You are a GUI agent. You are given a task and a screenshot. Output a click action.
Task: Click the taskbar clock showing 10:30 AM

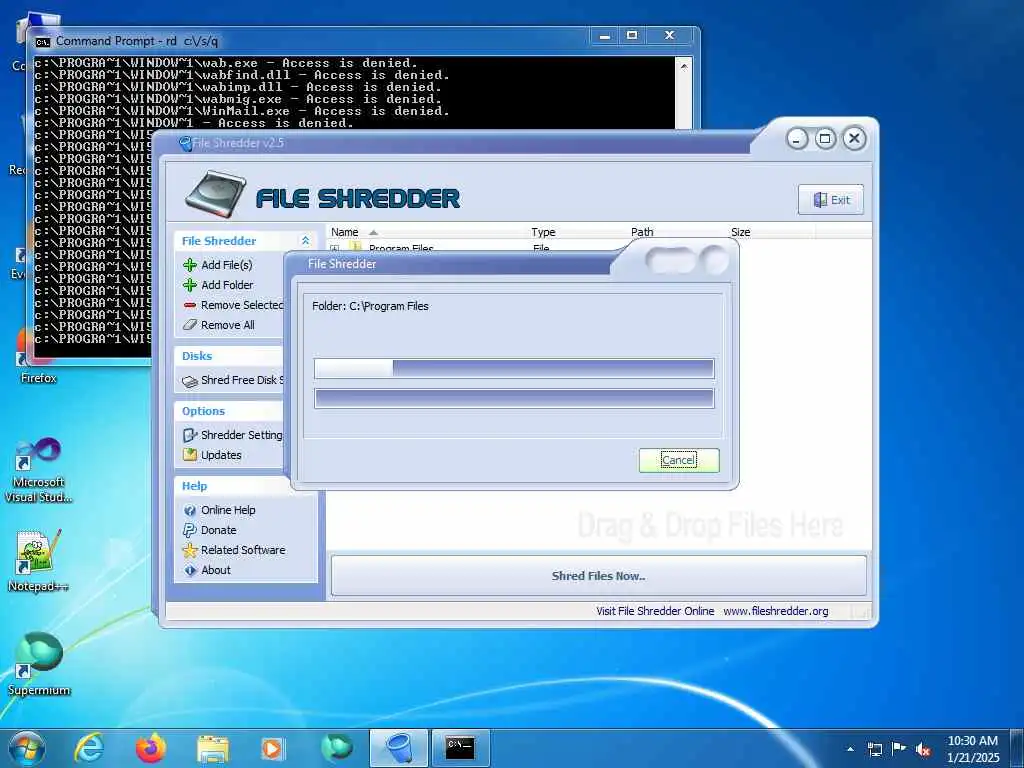click(x=972, y=749)
